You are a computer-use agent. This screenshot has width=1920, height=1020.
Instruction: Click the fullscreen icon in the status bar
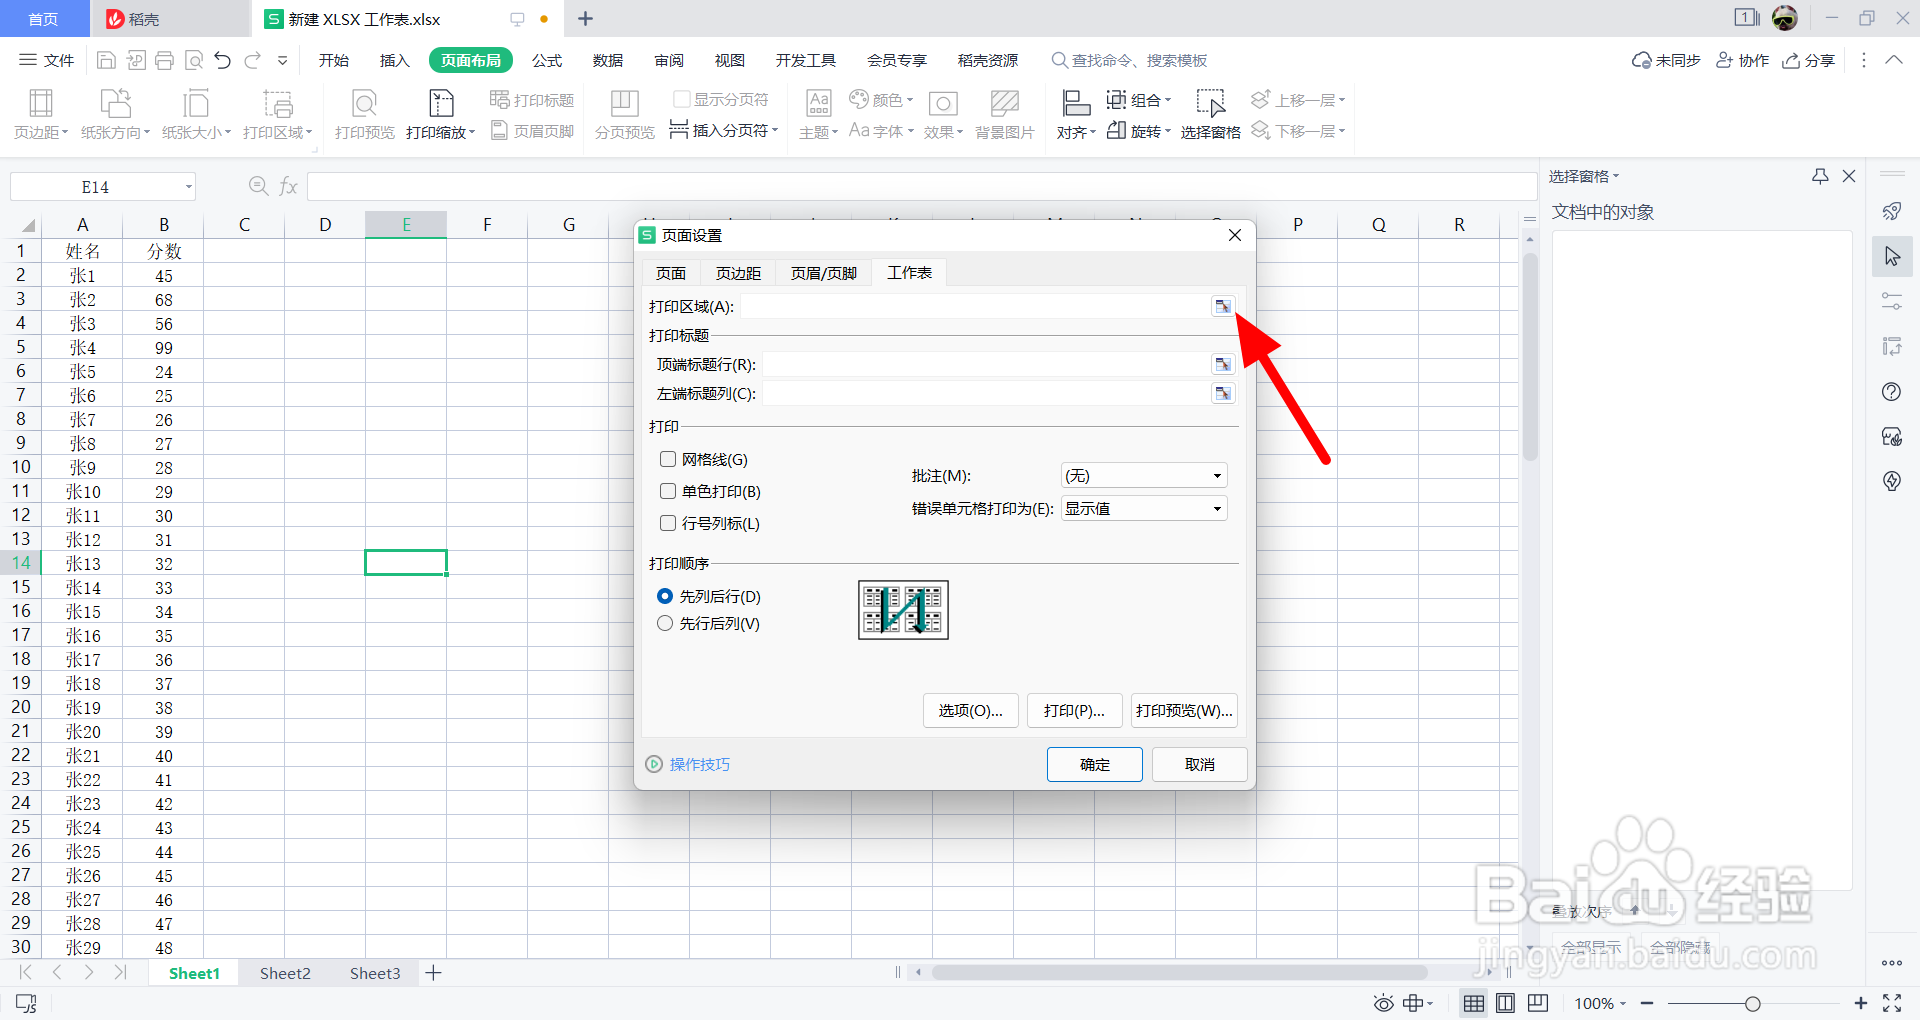click(x=1892, y=1003)
